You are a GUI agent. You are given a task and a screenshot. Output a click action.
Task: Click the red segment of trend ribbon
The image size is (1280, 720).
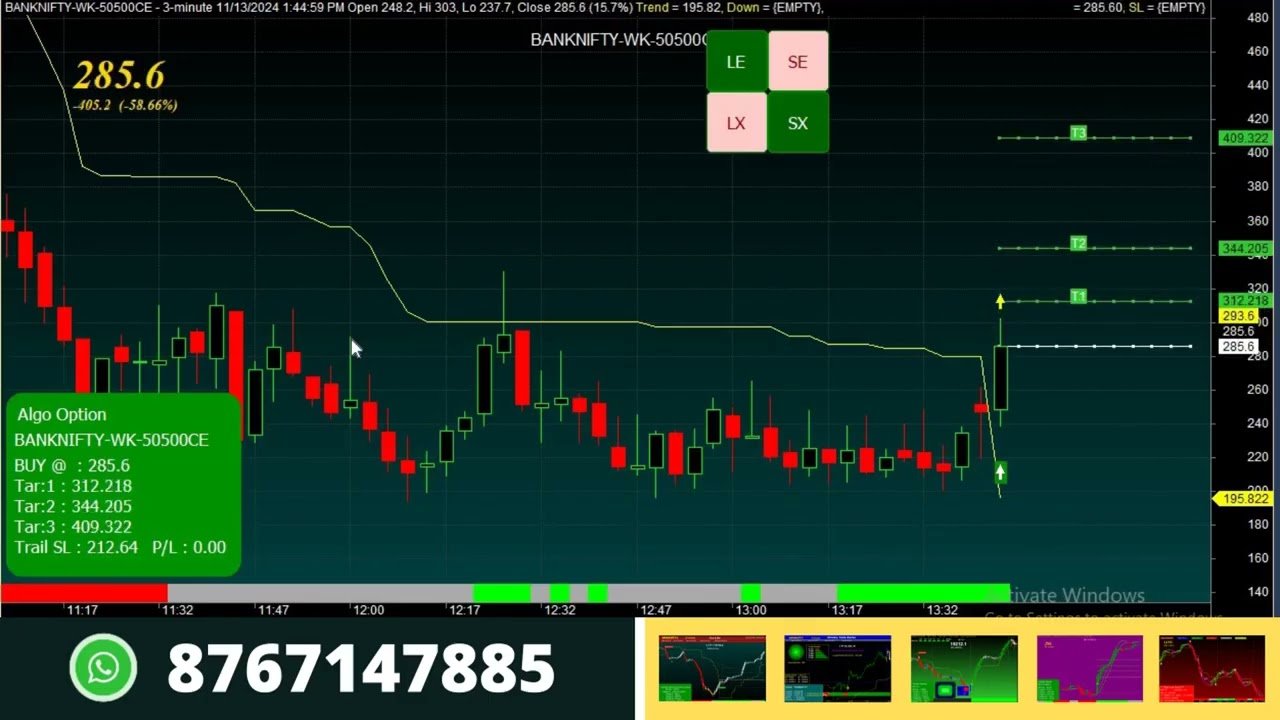pyautogui.click(x=84, y=593)
